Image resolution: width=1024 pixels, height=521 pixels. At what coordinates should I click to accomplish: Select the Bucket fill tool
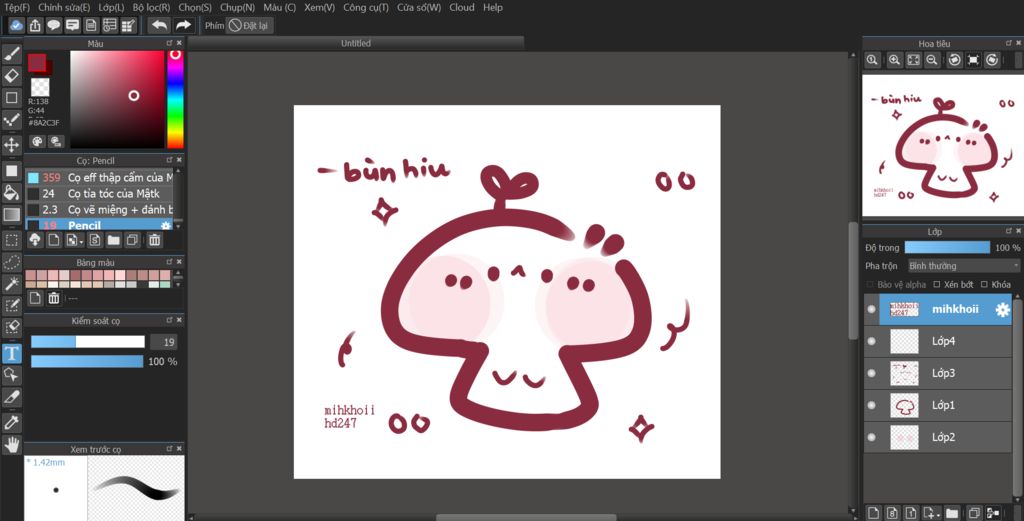pos(12,192)
